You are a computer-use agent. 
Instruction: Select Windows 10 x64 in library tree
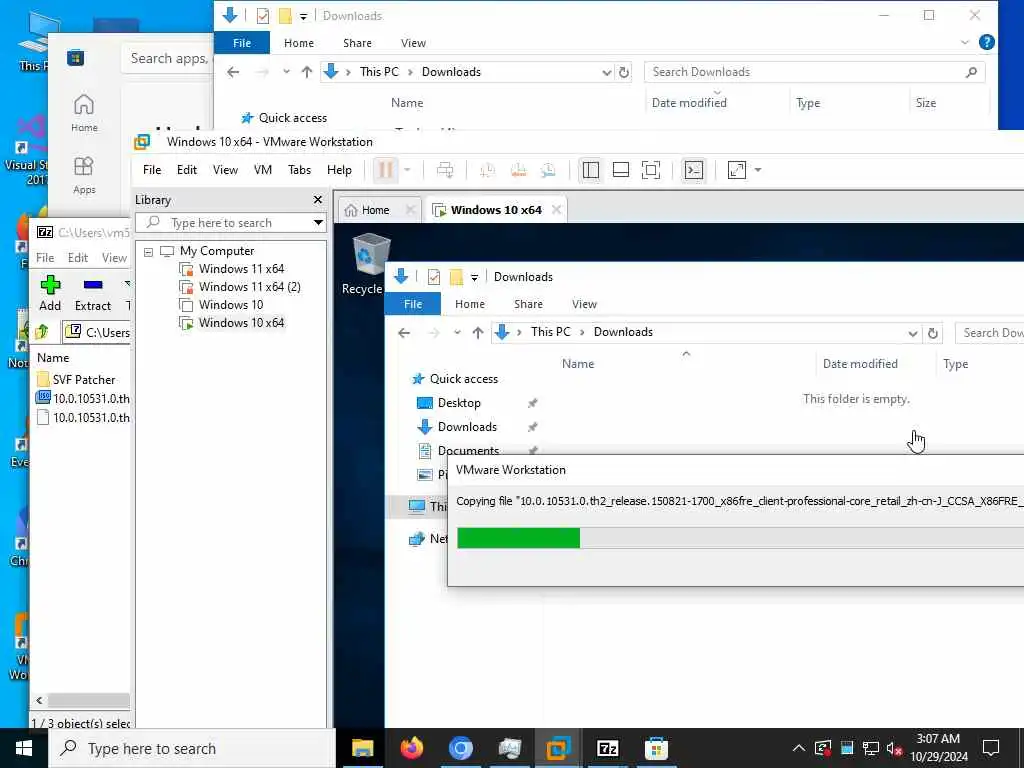click(241, 323)
